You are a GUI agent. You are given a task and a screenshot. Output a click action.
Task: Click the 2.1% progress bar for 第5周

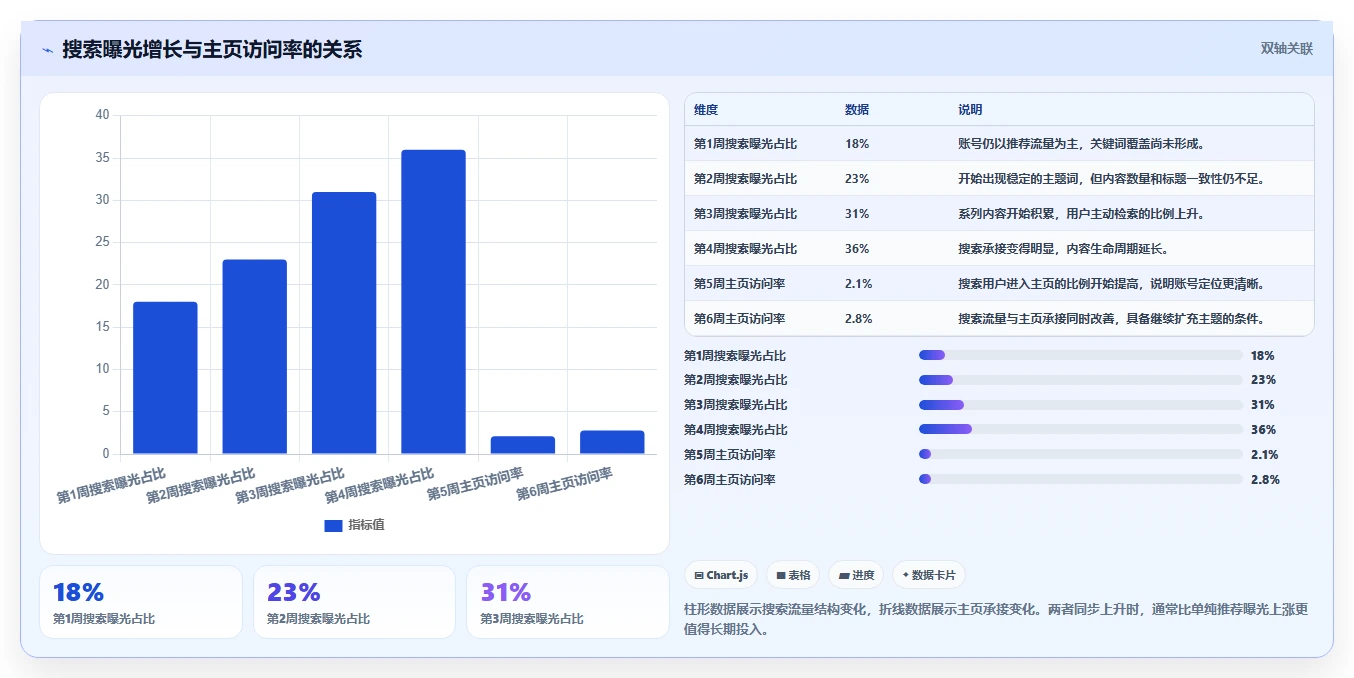(1080, 455)
